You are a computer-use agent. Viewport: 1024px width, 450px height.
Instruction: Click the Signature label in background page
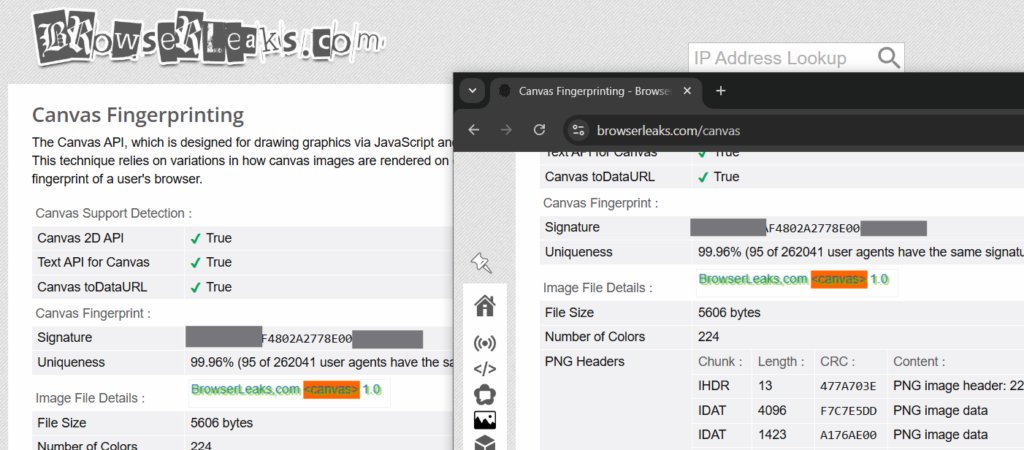point(64,338)
